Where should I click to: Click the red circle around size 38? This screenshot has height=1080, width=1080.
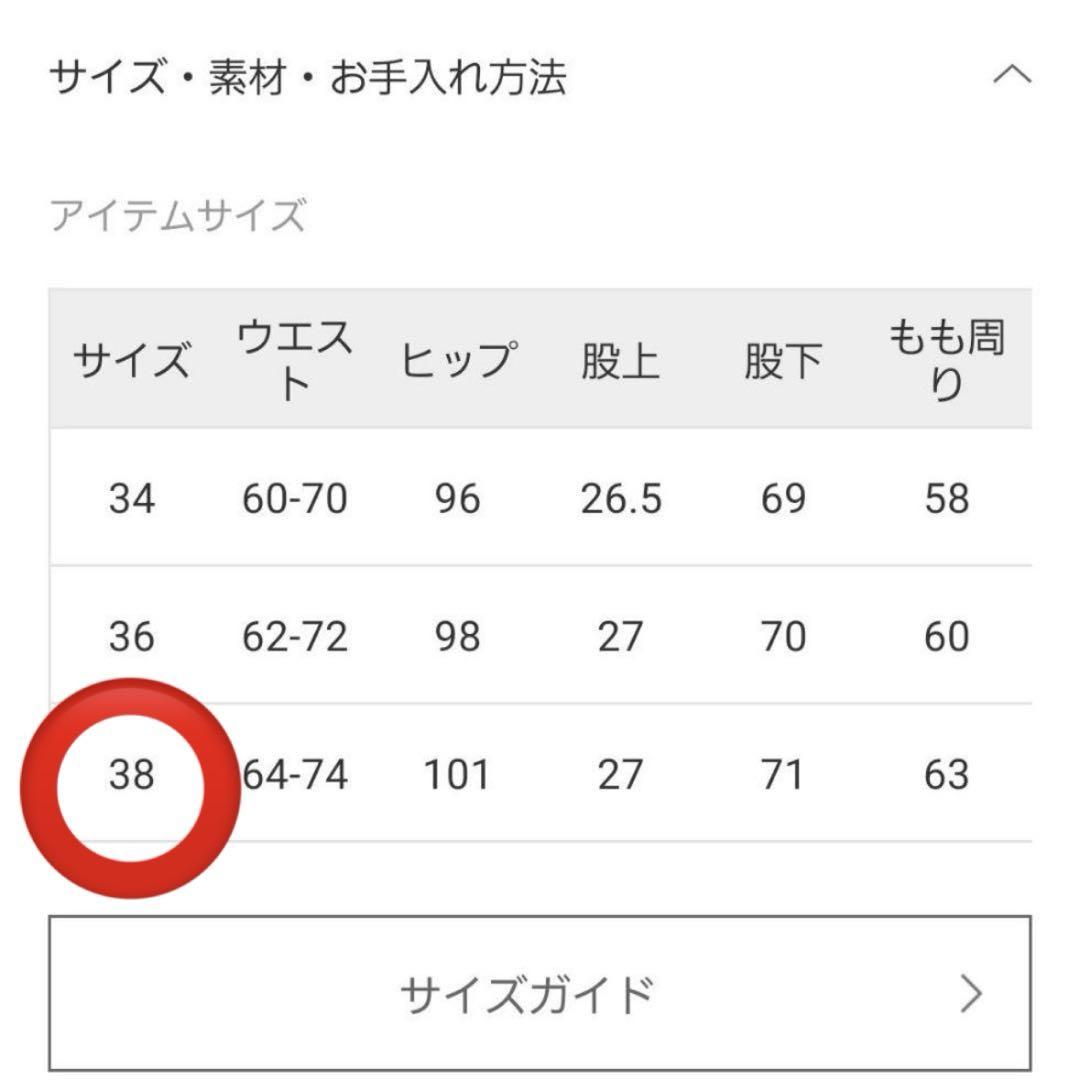coord(130,788)
